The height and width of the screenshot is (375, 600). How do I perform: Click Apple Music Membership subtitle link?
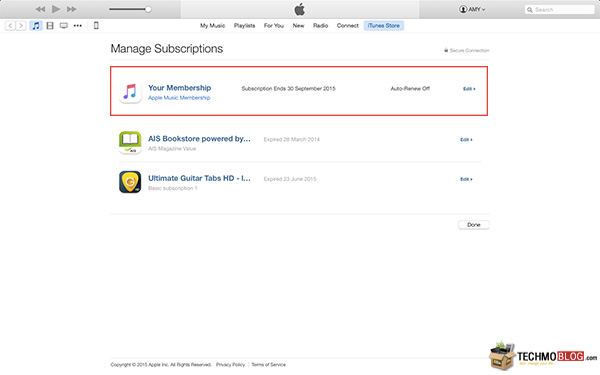179,98
